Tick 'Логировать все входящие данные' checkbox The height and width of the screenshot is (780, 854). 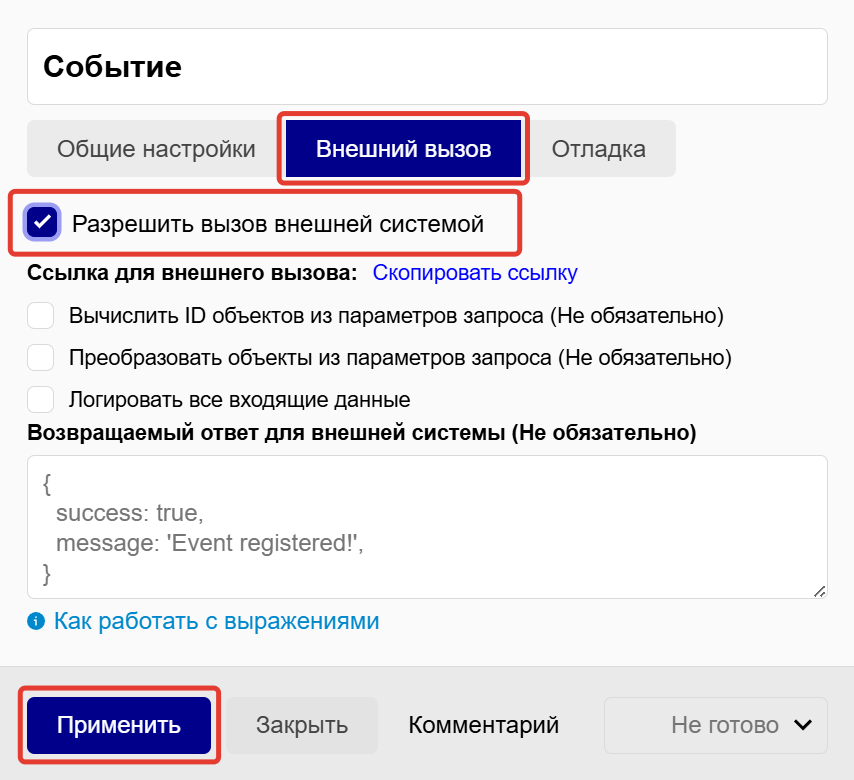point(41,400)
